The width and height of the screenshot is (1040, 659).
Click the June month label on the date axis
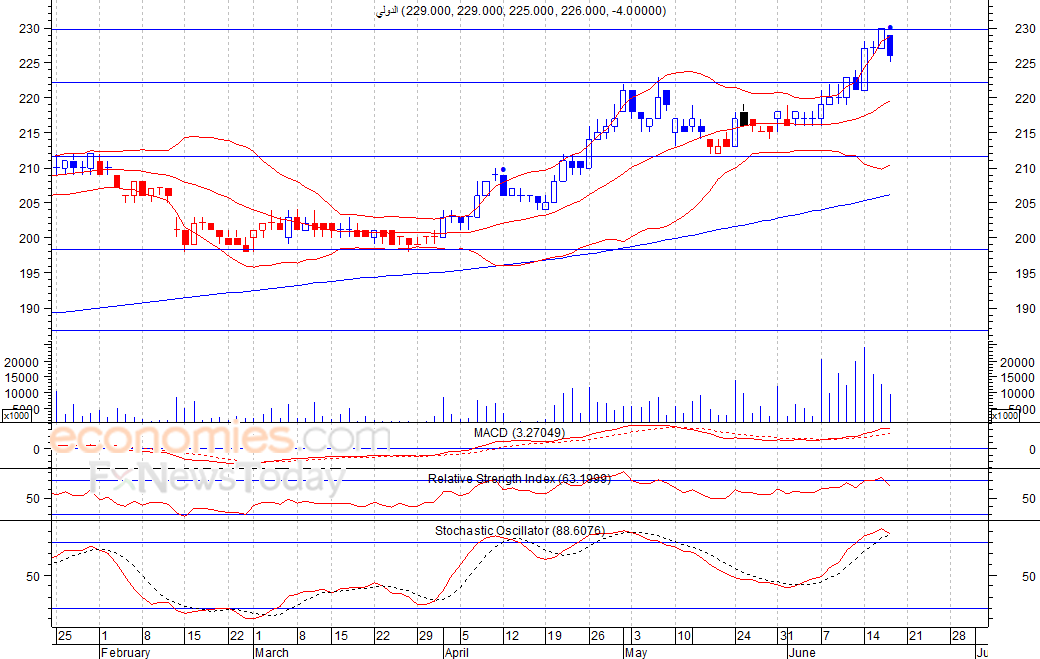(803, 652)
